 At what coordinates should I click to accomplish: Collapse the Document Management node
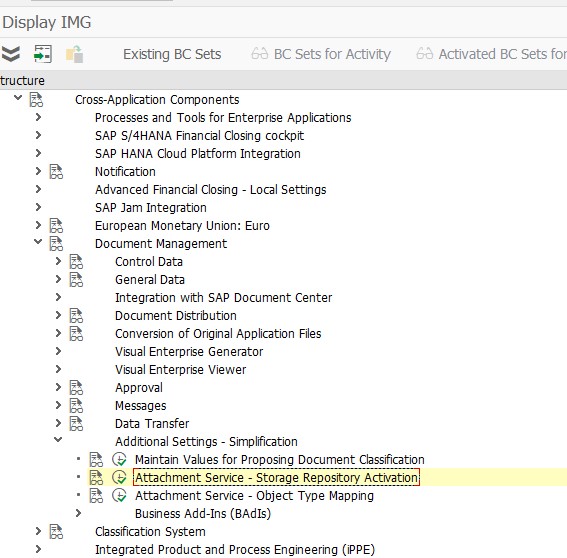tap(38, 242)
